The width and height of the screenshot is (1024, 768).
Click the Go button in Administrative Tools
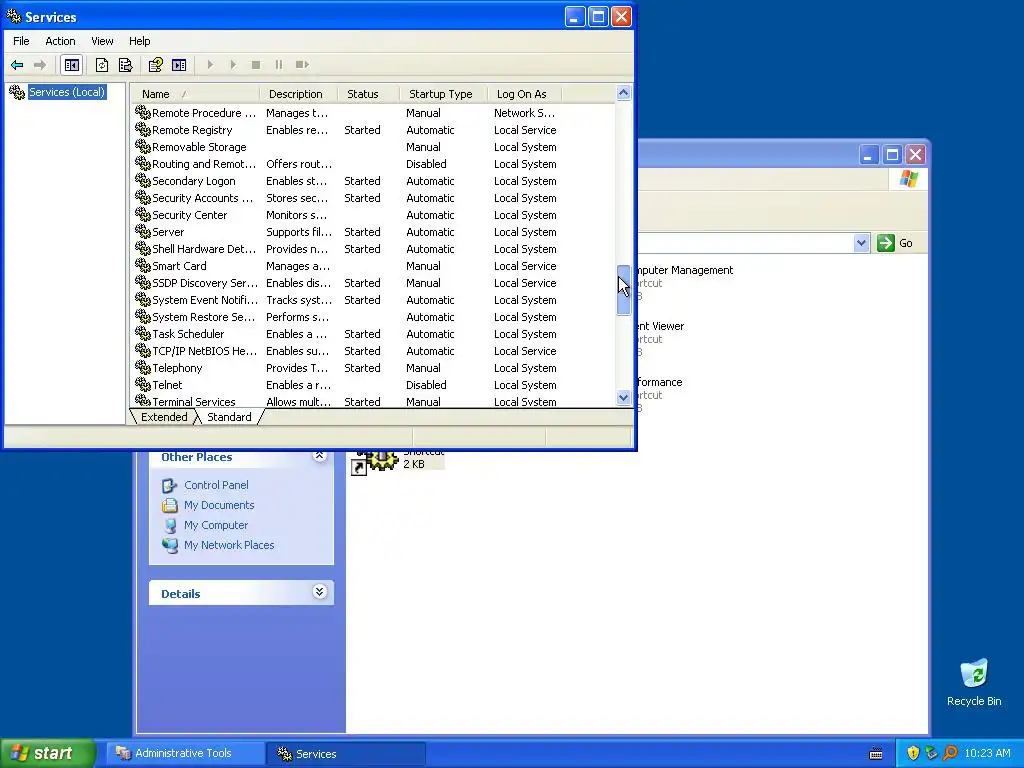[895, 243]
